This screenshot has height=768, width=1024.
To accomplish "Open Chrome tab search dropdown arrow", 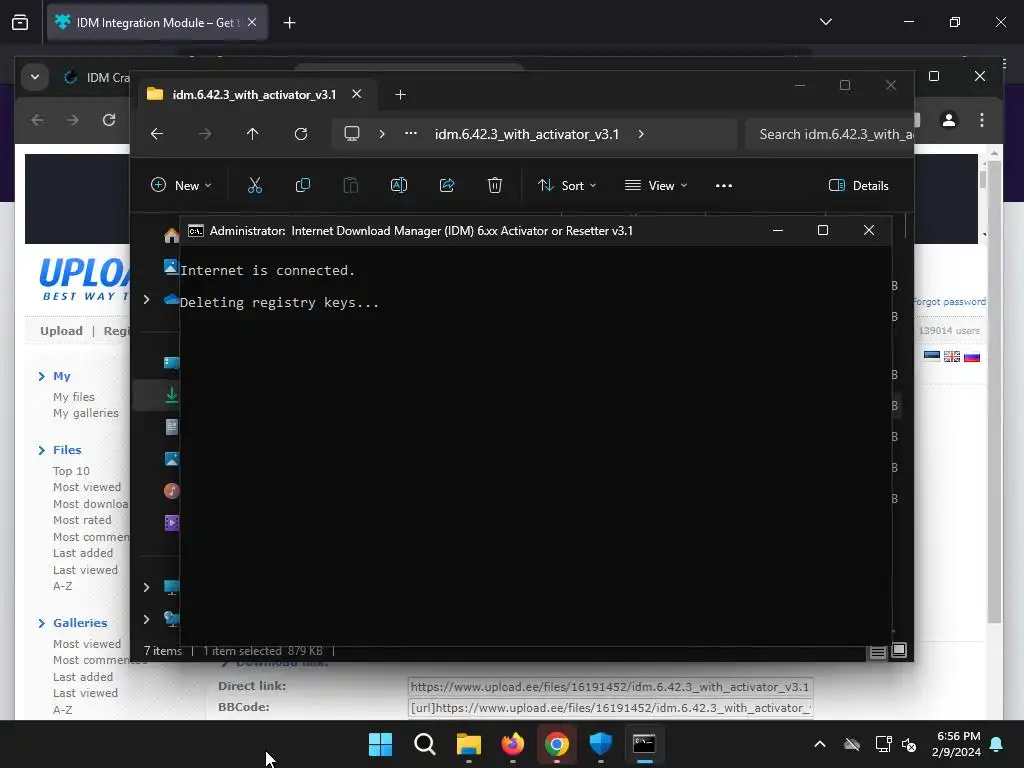I will 35,77.
